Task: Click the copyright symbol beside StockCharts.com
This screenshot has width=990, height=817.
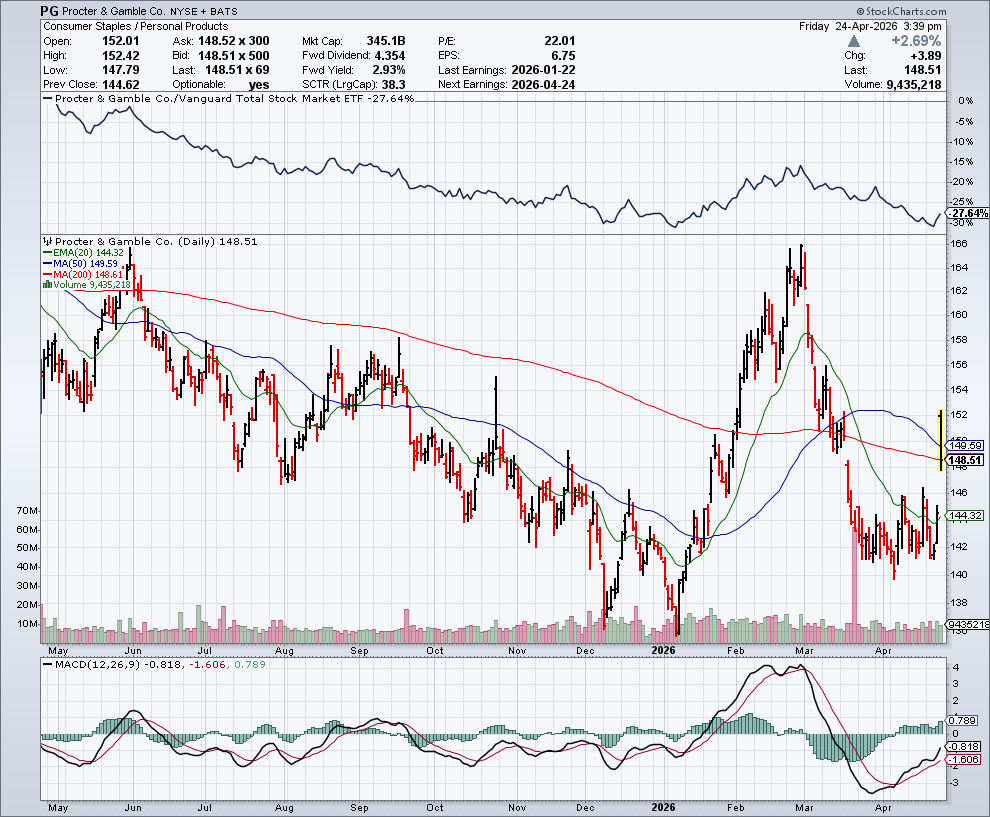Action: click(861, 11)
